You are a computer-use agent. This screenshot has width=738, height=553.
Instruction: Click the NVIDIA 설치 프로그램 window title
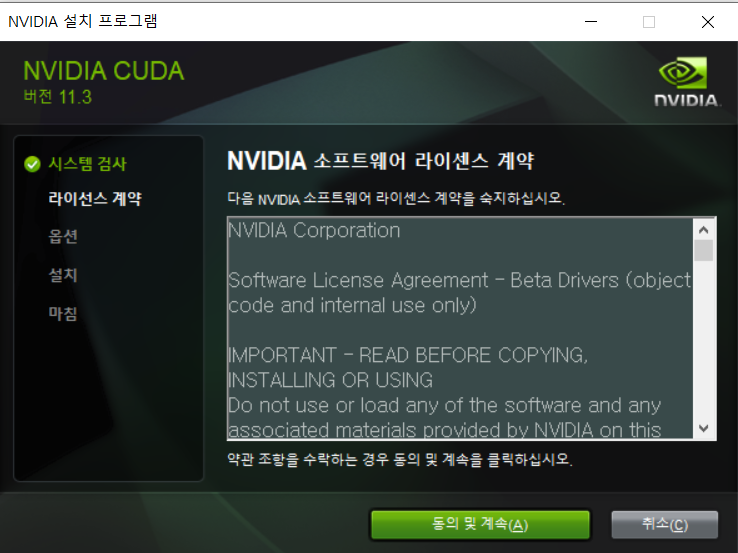coord(83,22)
